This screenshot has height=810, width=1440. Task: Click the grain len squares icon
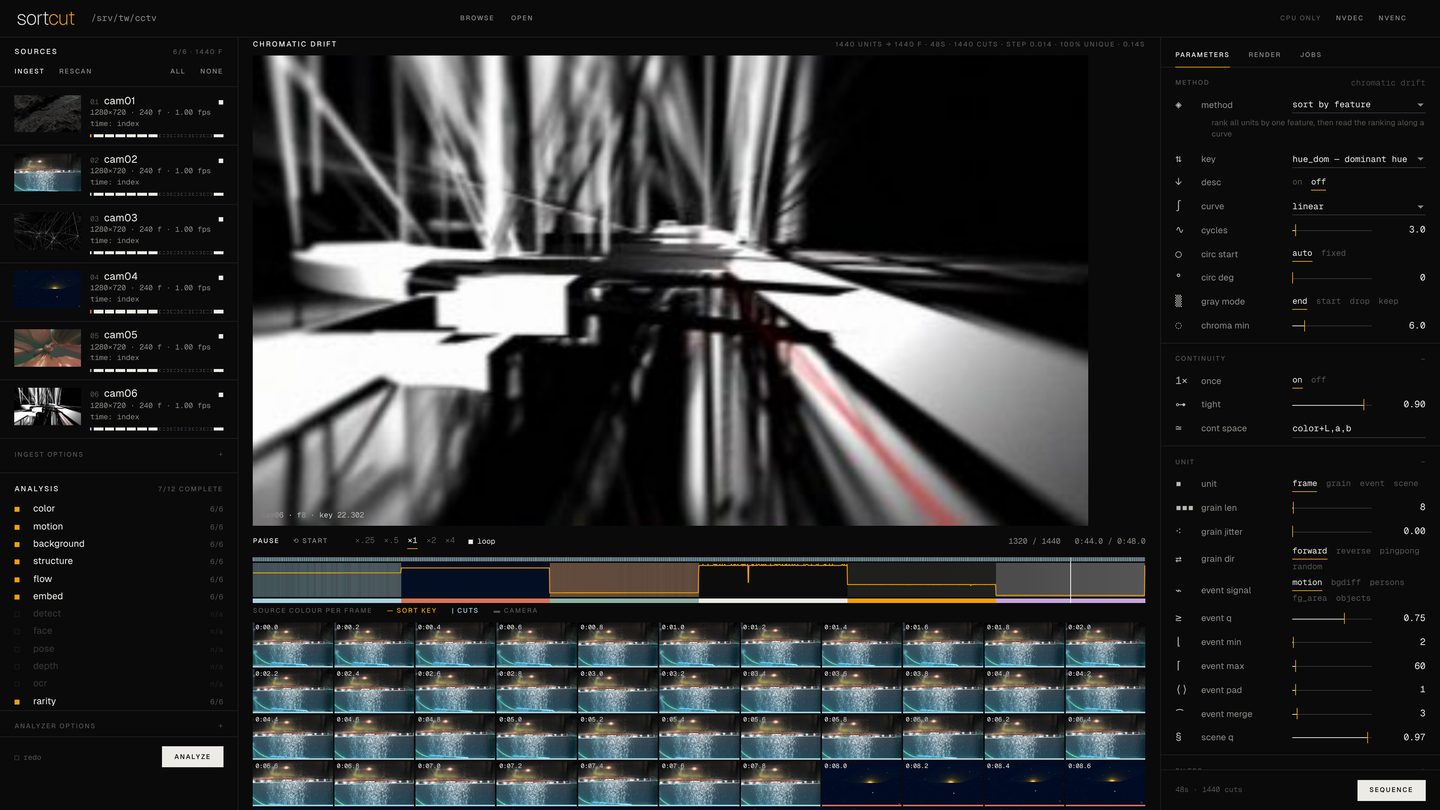click(1184, 508)
